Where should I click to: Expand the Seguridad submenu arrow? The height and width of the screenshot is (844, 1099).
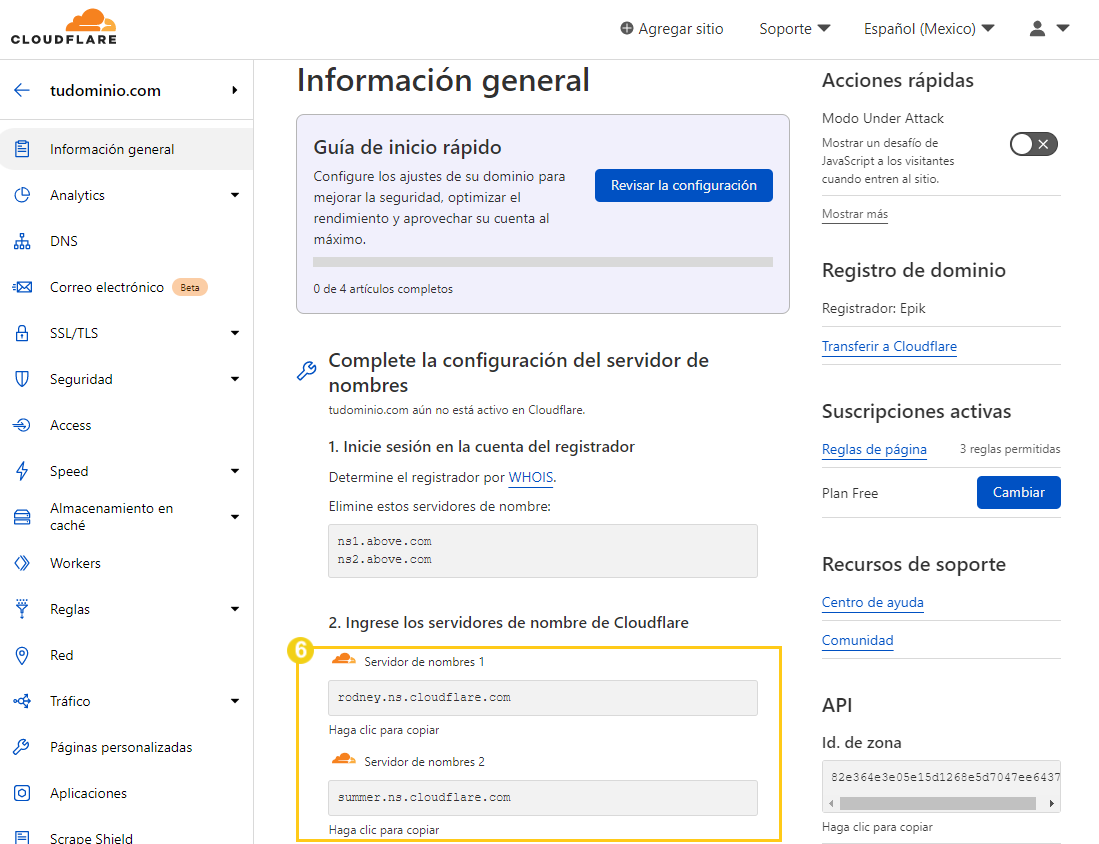(235, 379)
